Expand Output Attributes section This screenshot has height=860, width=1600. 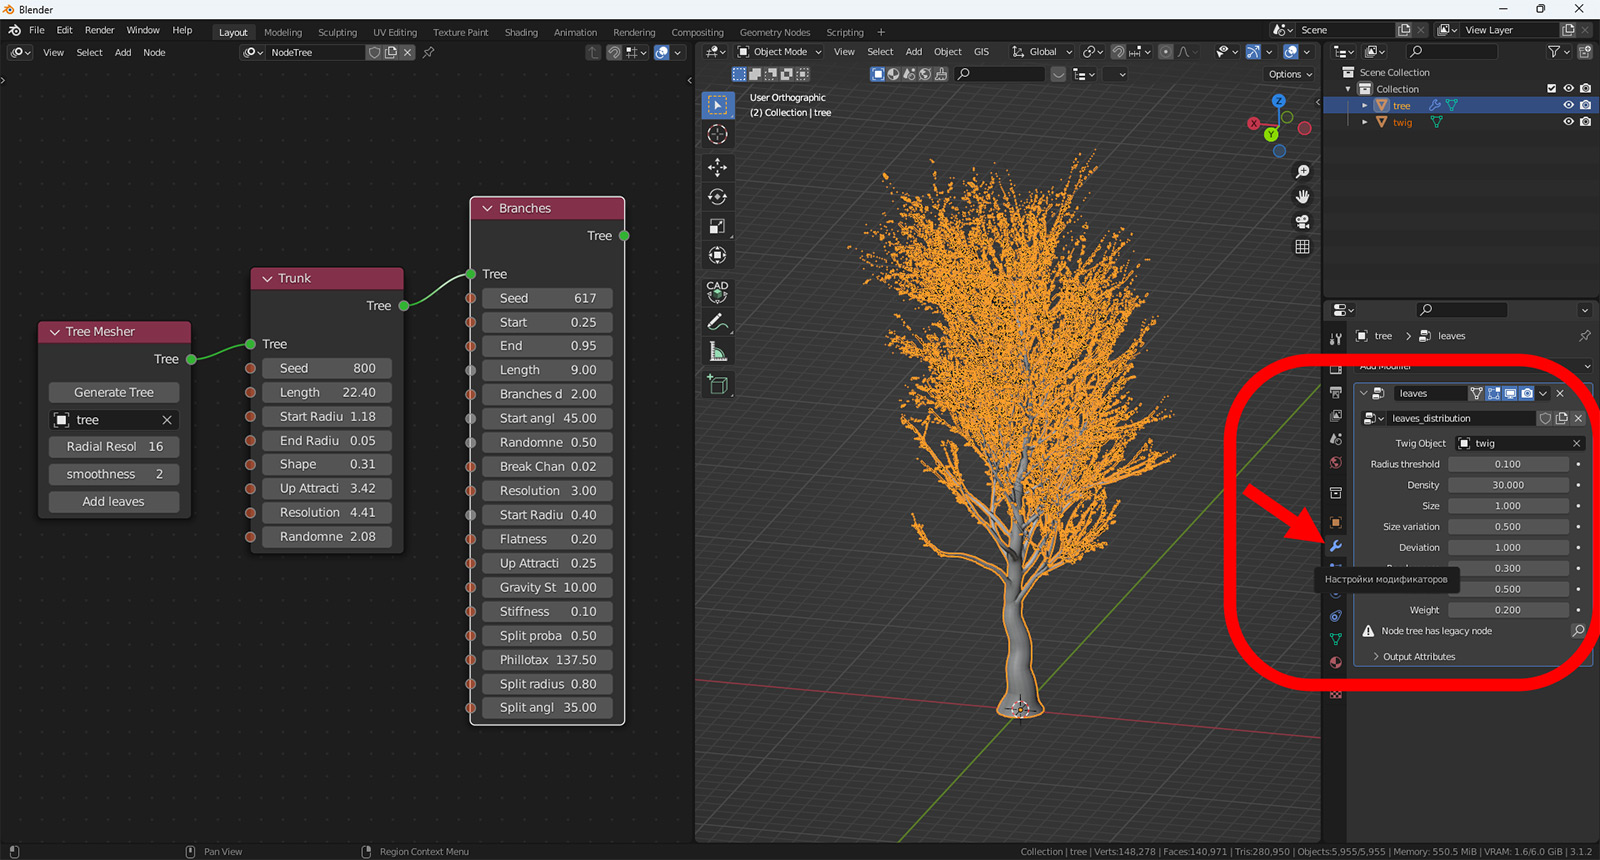point(1418,657)
